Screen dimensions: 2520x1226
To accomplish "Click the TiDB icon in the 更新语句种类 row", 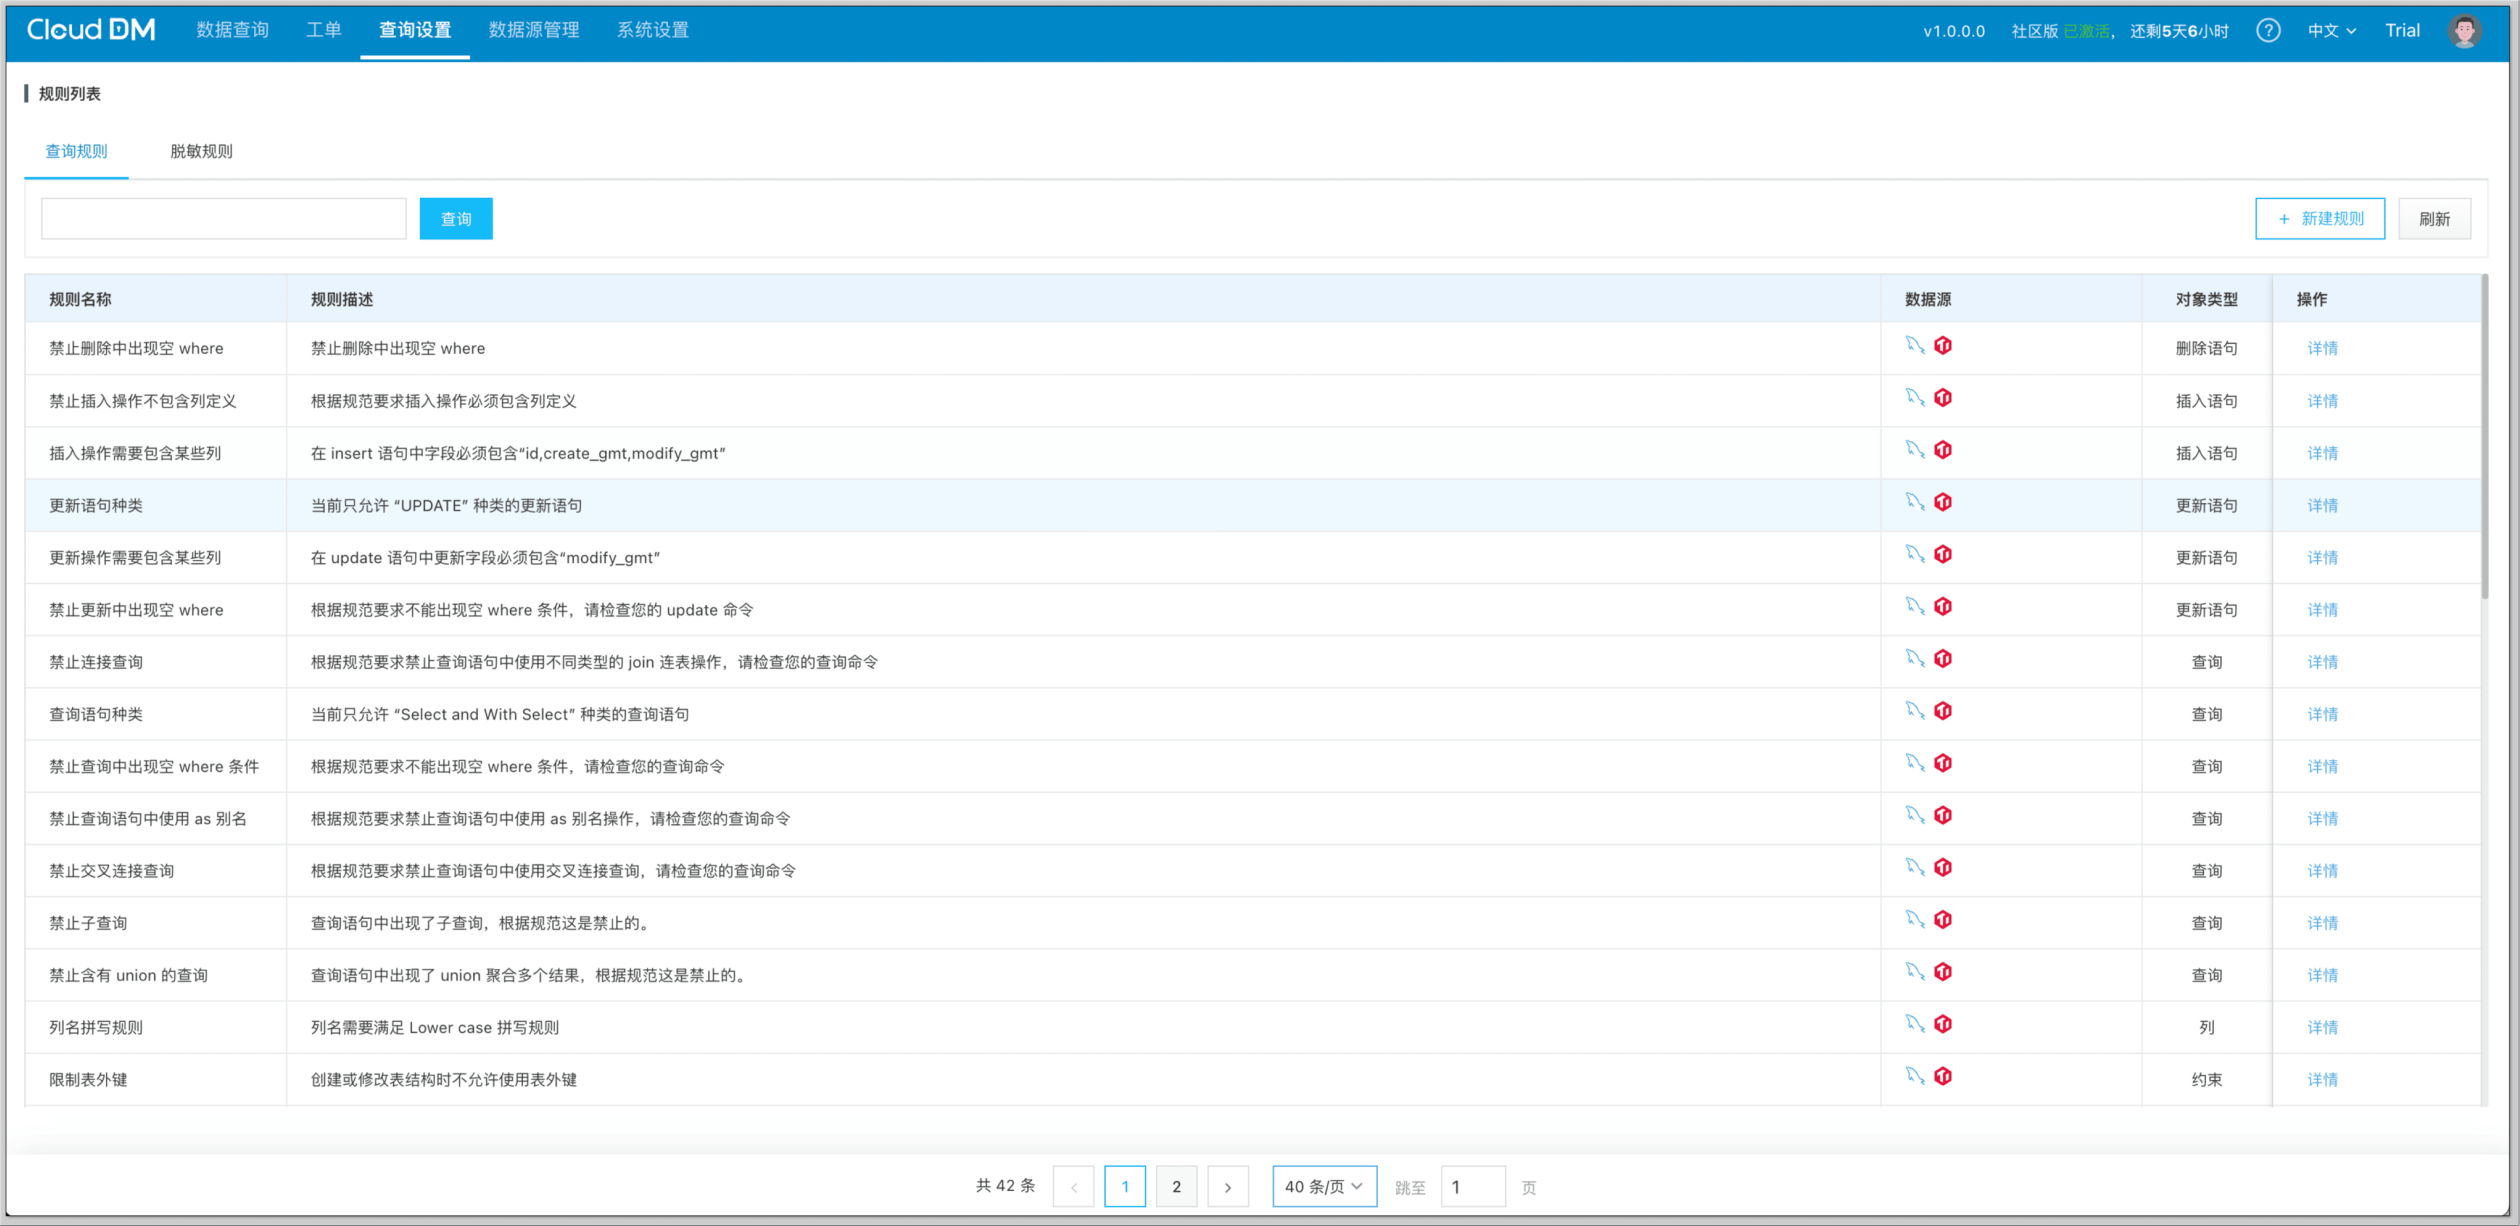I will pos(1943,503).
